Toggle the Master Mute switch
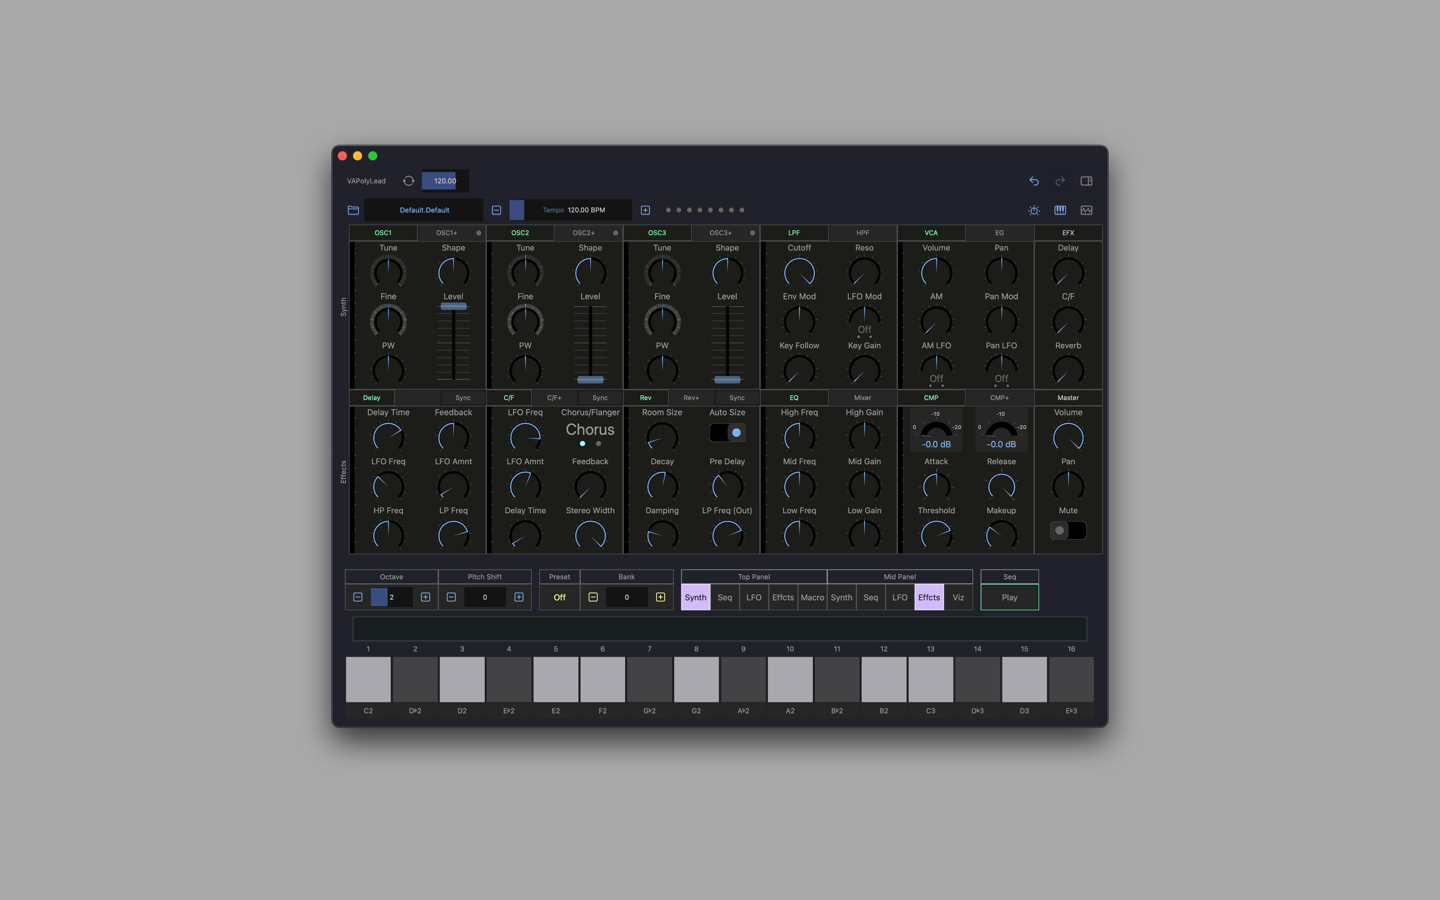1440x900 pixels. (x=1068, y=531)
